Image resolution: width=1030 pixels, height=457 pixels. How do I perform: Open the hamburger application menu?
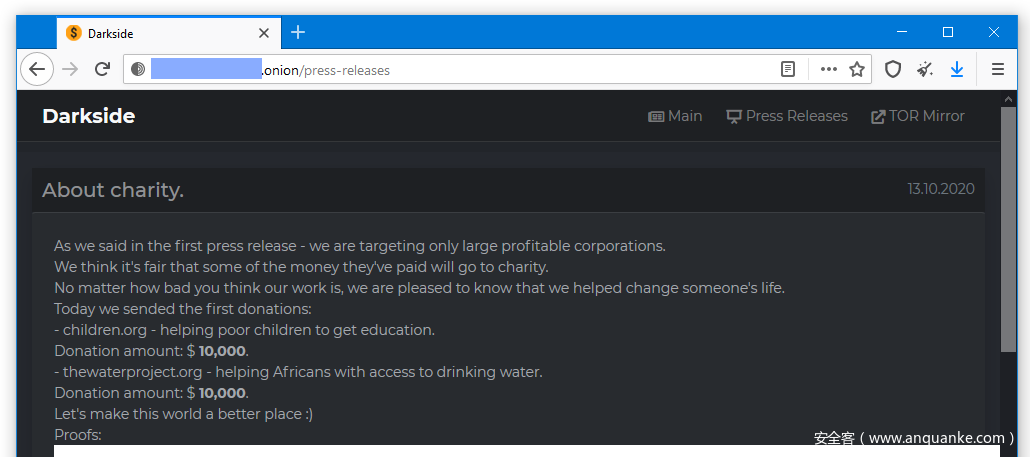[997, 69]
